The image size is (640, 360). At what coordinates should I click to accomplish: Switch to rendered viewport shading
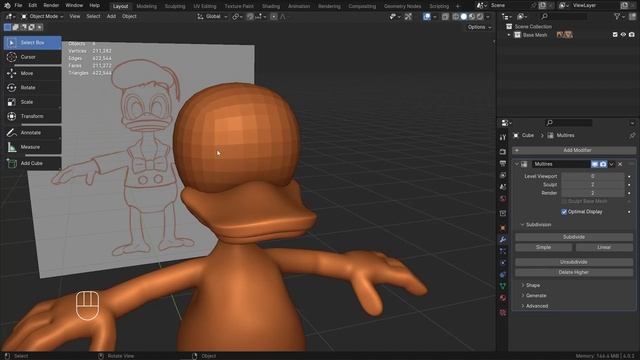480,17
